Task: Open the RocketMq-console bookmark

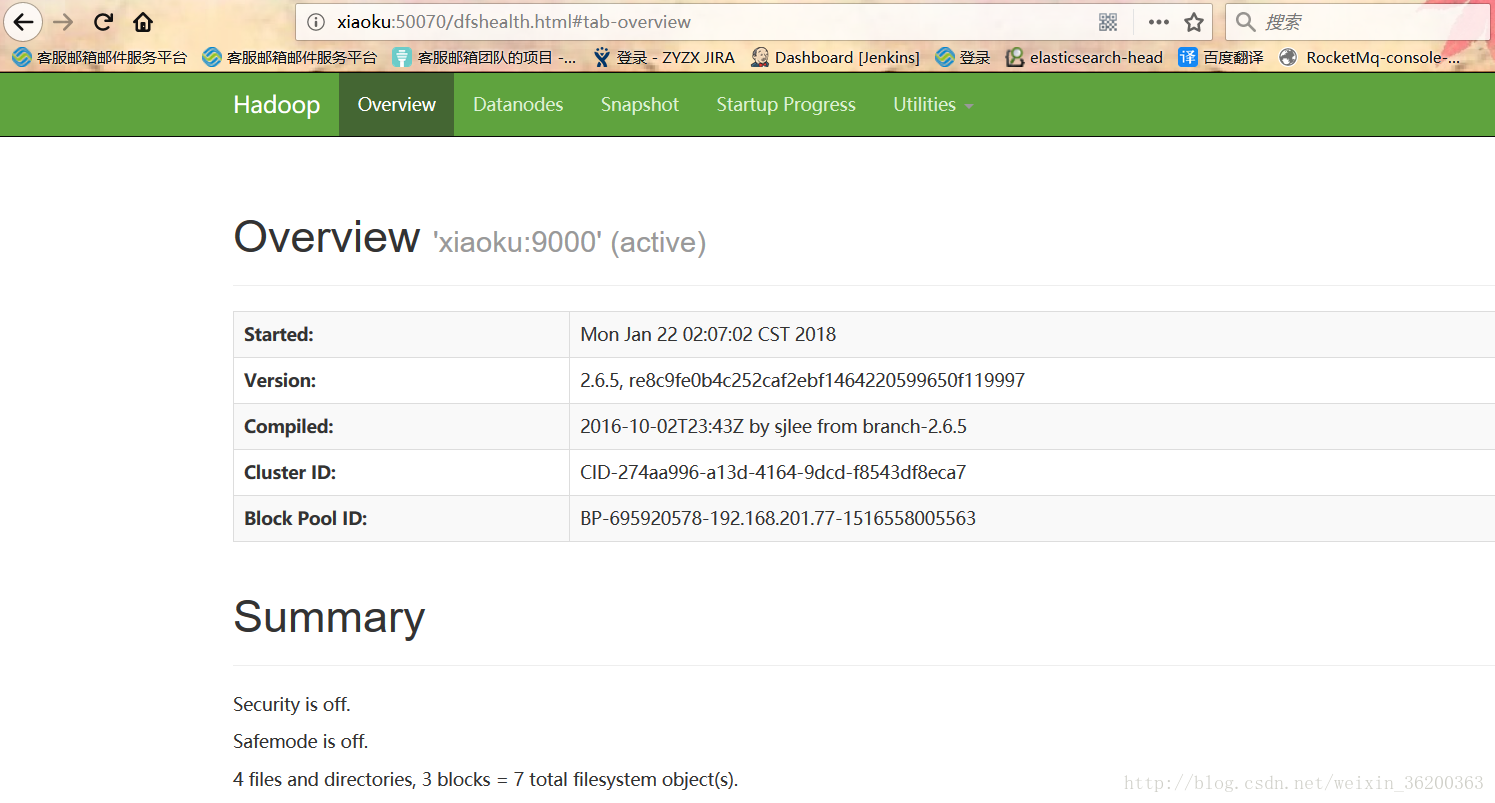Action: click(x=1369, y=57)
